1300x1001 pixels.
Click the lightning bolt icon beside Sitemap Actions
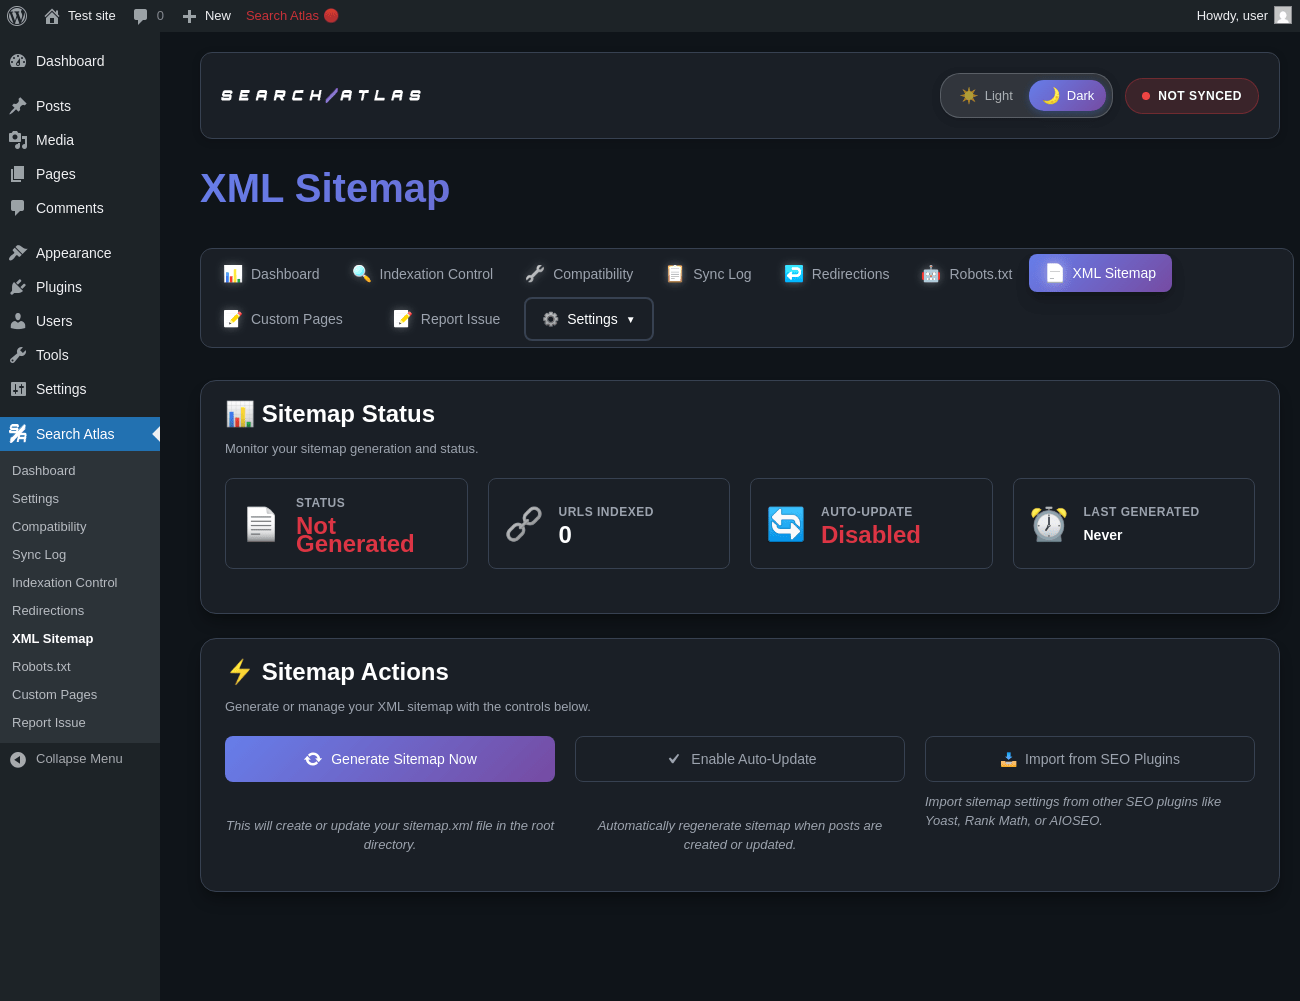(240, 672)
